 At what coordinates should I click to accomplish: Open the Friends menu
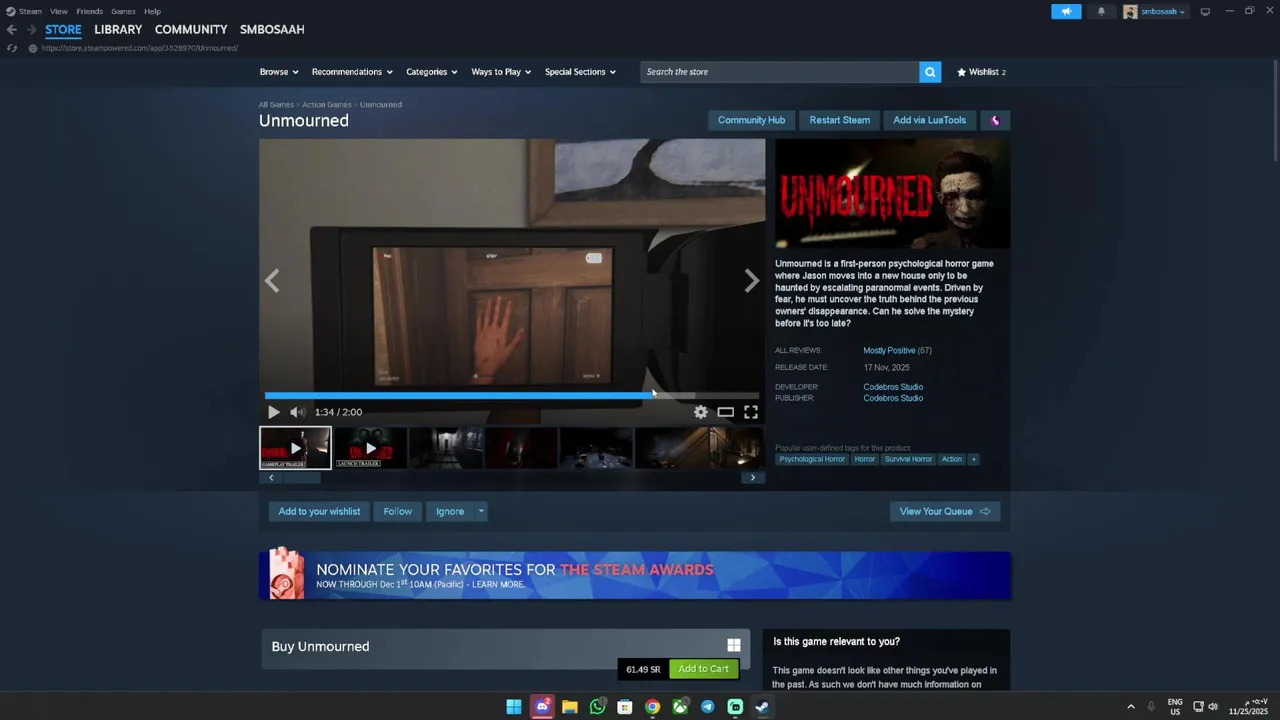point(89,11)
